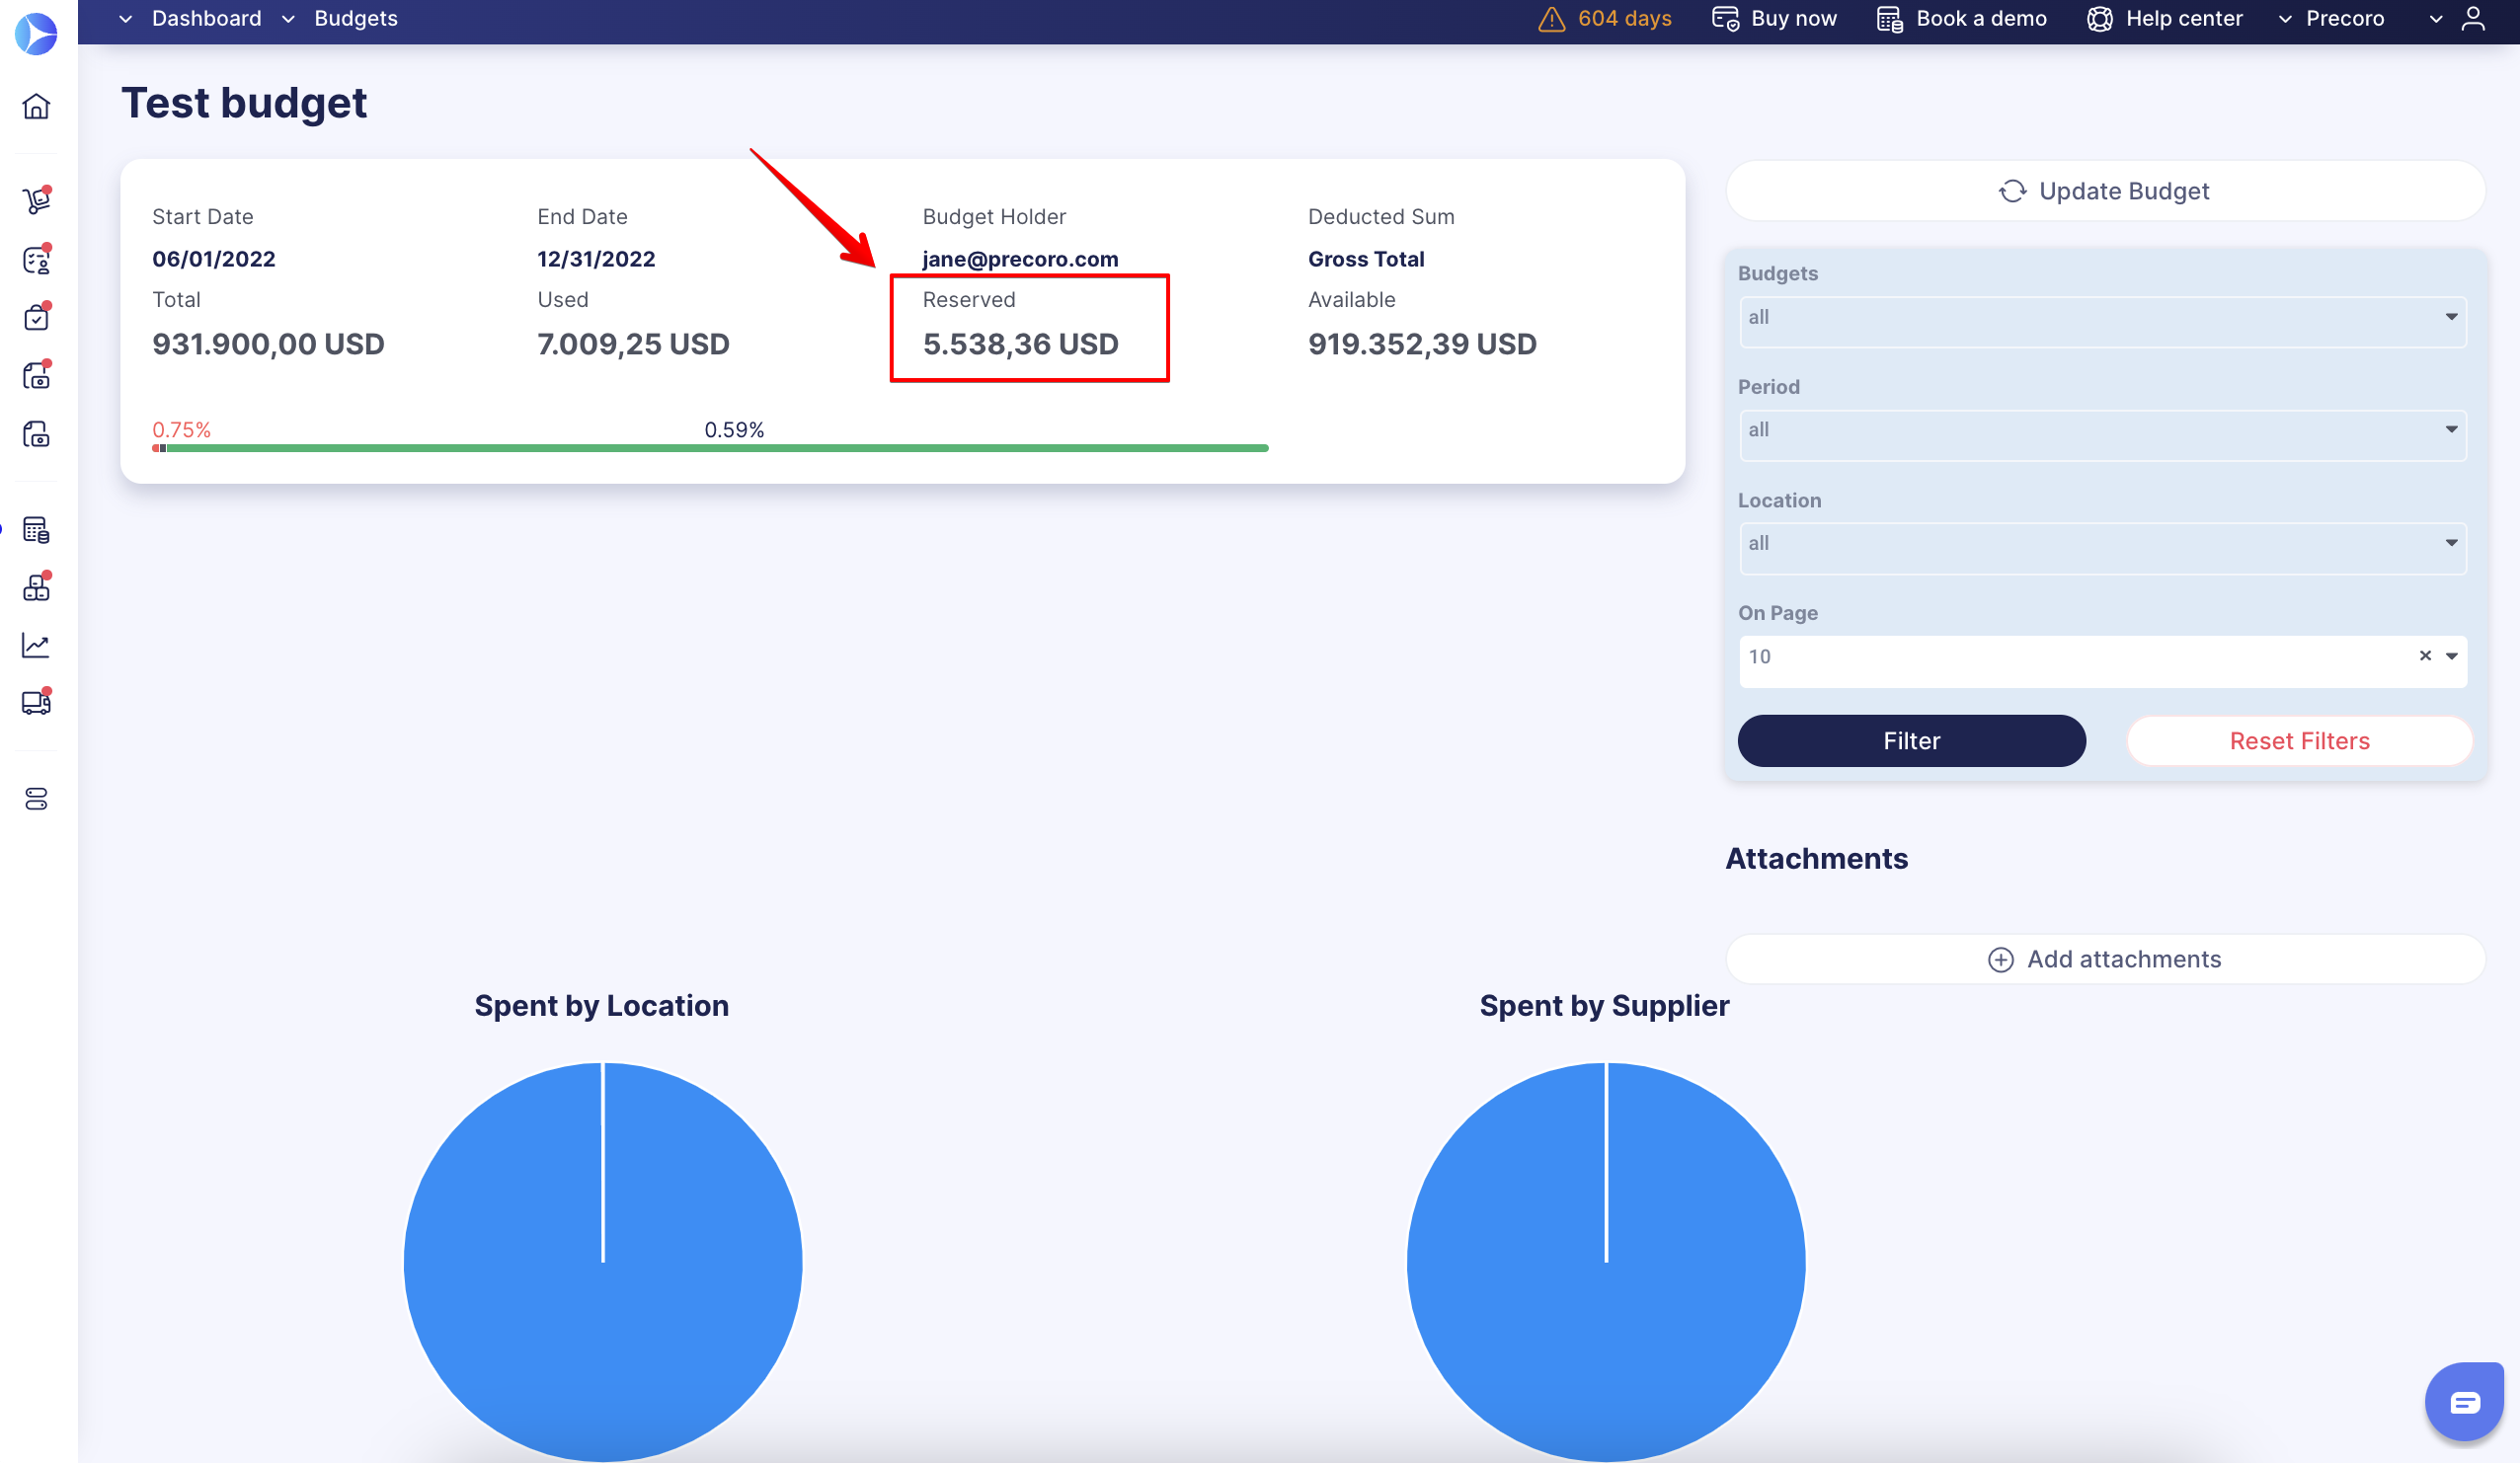The height and width of the screenshot is (1463, 2520).
Task: Open the invoices document icon in sidebar
Action: [x=36, y=376]
